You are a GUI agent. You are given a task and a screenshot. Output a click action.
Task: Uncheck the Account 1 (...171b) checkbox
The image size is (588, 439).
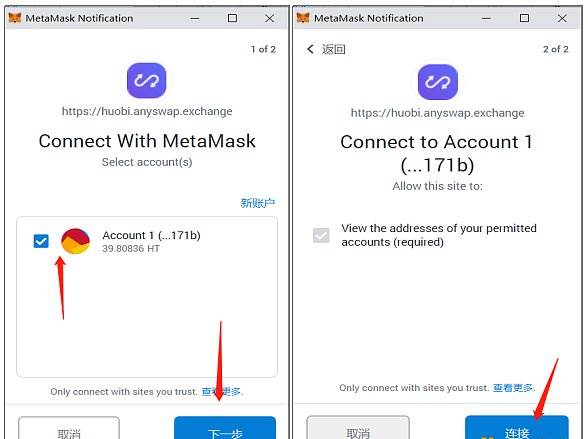[x=41, y=241]
